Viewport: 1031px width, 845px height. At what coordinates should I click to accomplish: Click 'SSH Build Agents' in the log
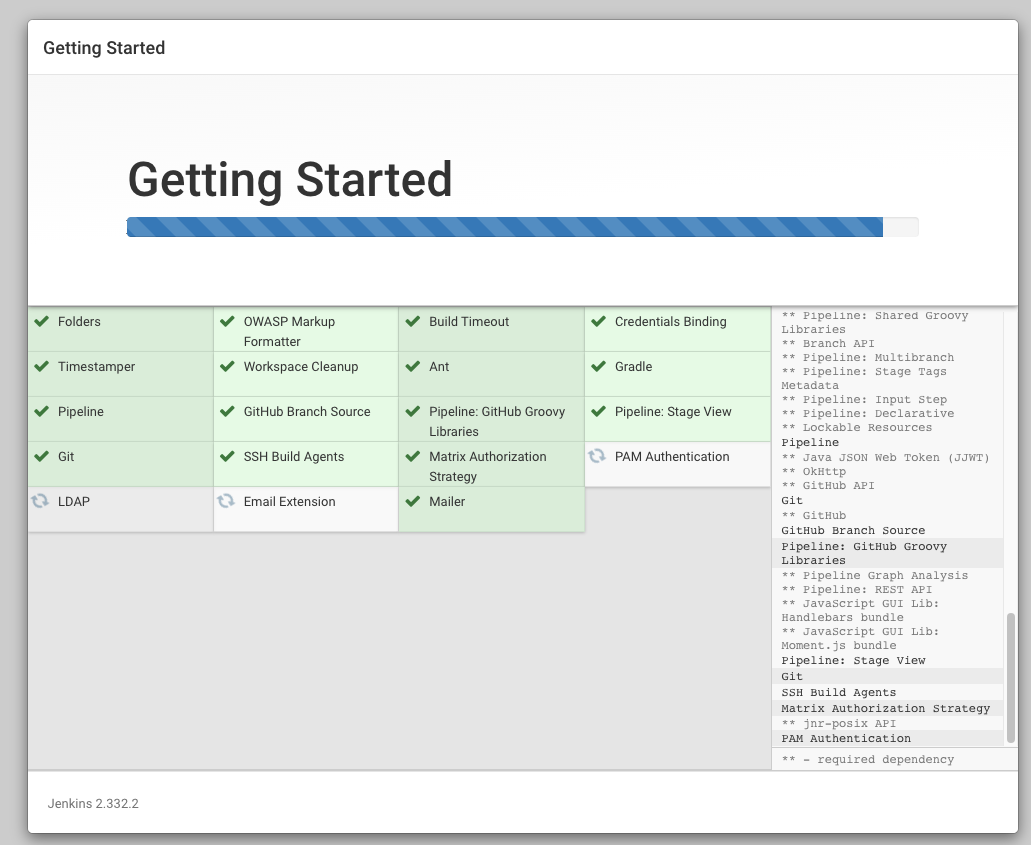pos(838,692)
